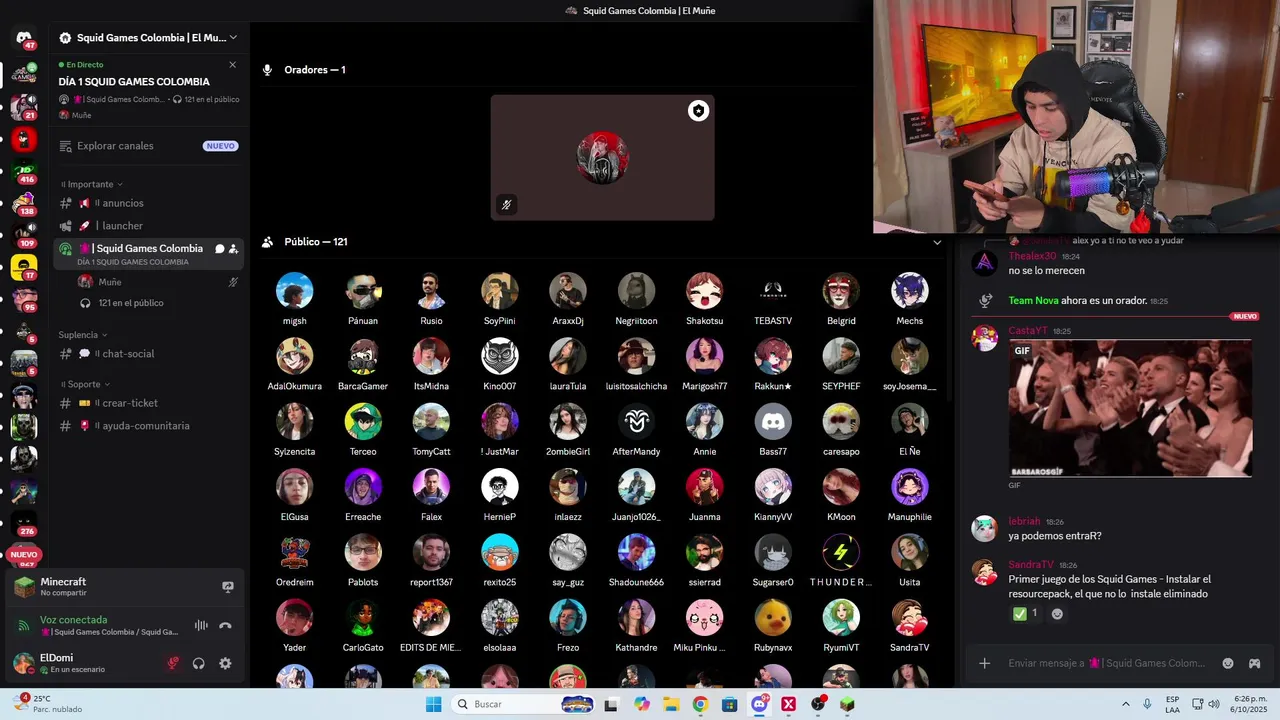Open the hidden system tray icons chevron
Screen dimensions: 1280x720
coord(1125,704)
